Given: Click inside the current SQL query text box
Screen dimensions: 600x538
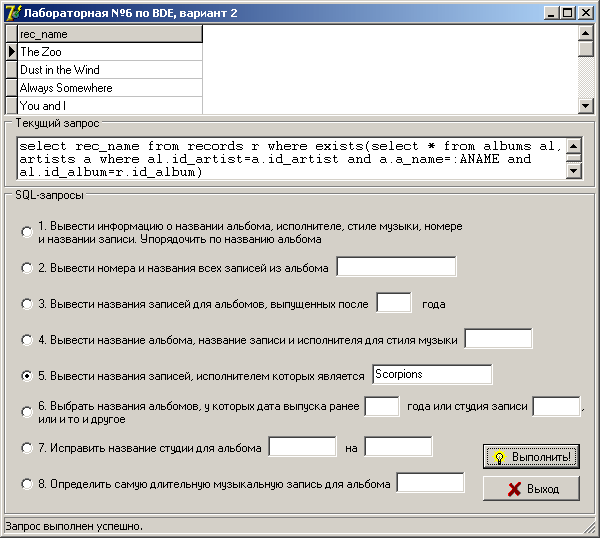Looking at the screenshot, I should (292, 158).
